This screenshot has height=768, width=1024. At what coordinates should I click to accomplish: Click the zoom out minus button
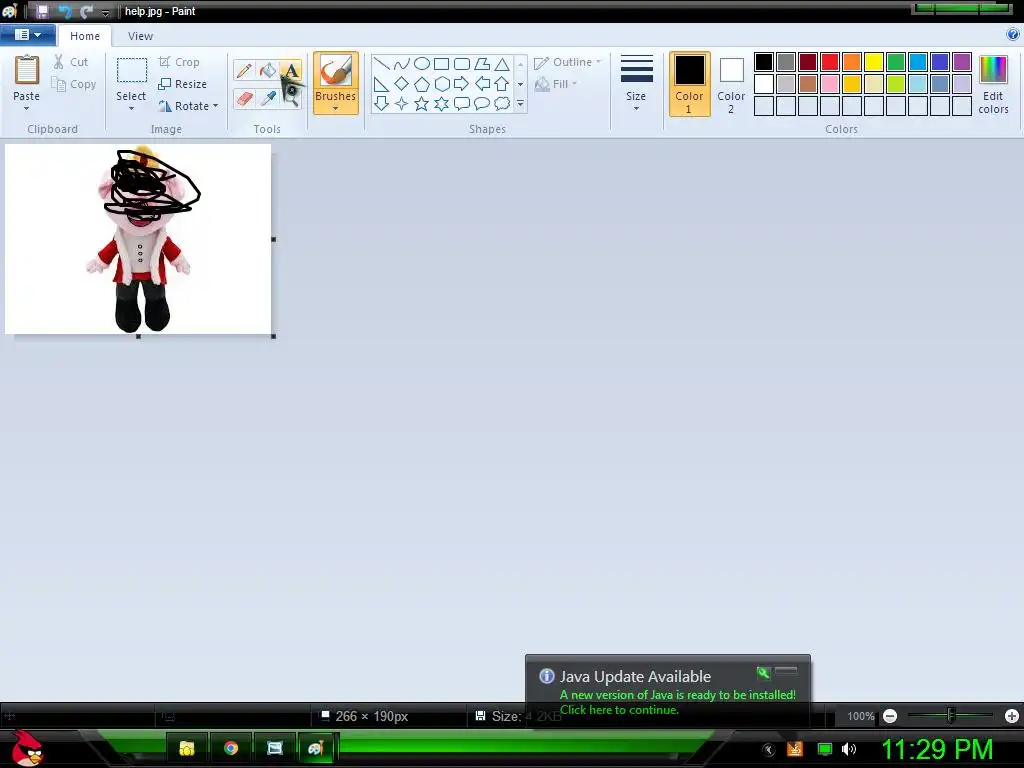point(889,716)
